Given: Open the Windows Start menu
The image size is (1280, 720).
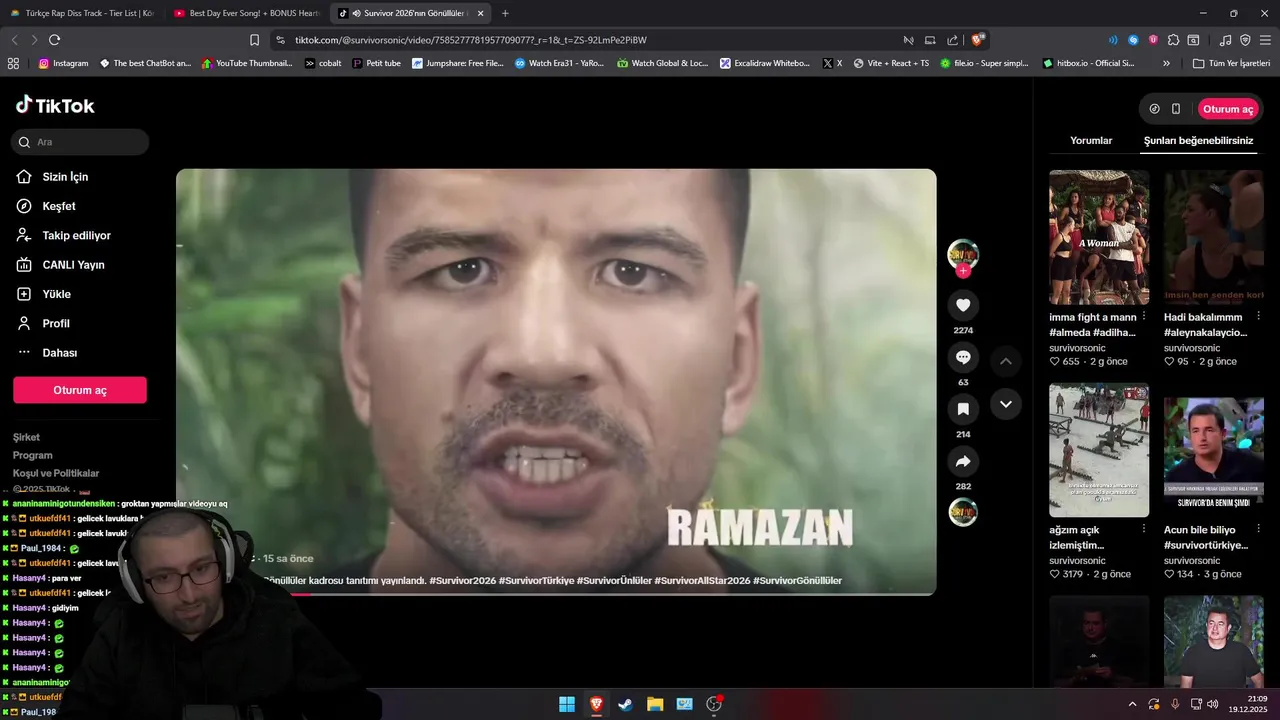Looking at the screenshot, I should coord(567,704).
